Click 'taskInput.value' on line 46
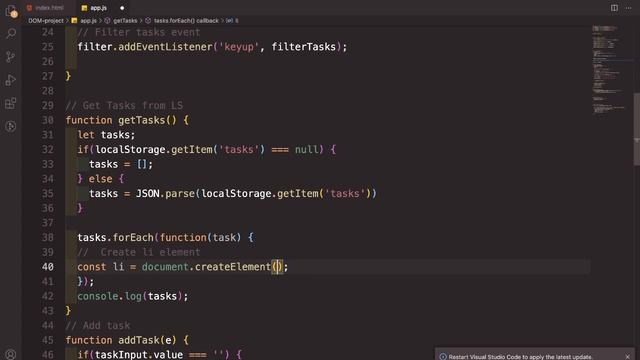Image resolution: width=640 pixels, height=360 pixels. tap(139, 355)
